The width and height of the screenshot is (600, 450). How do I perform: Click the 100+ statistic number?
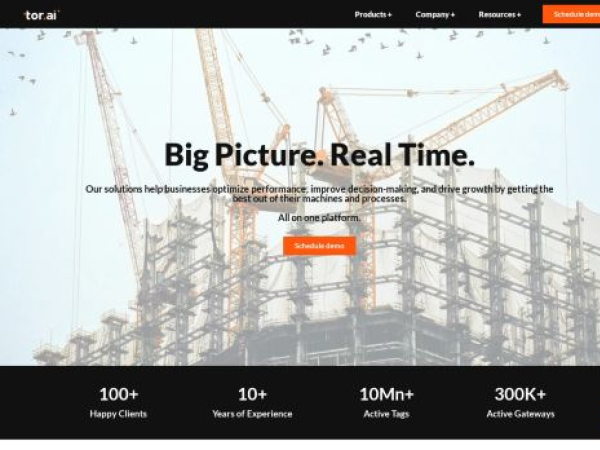119,394
